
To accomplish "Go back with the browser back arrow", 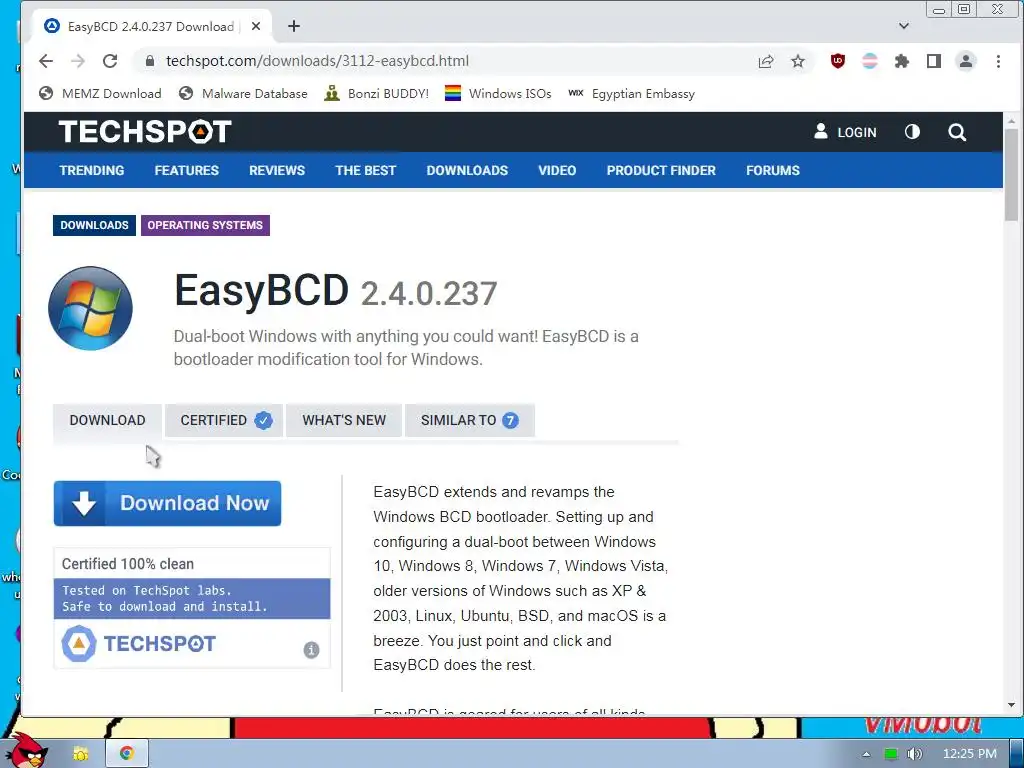I will 46,61.
